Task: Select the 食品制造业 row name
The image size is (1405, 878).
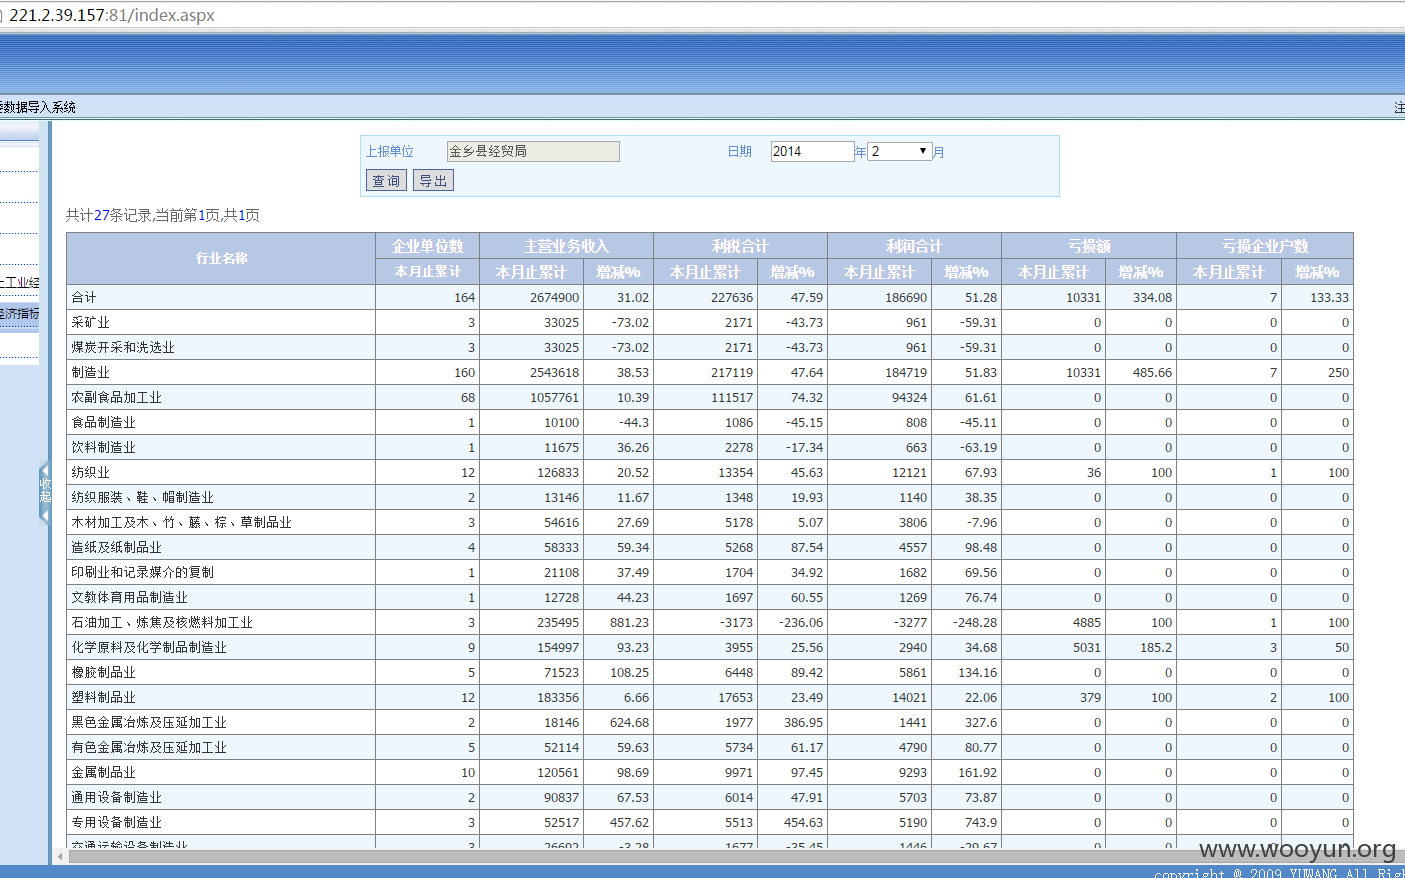Action: [103, 422]
